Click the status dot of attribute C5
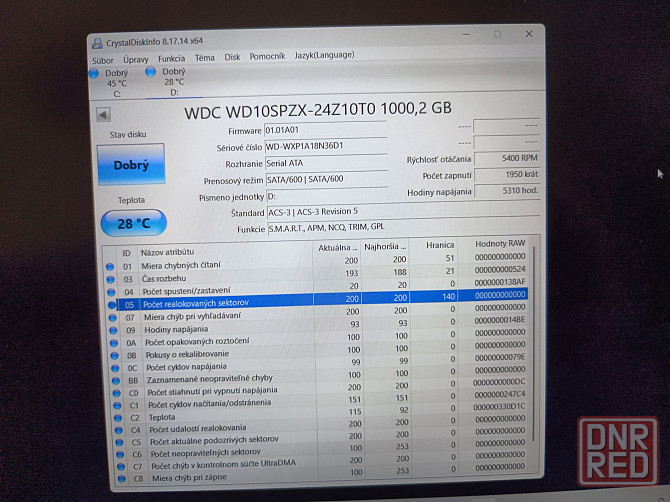 pyautogui.click(x=119, y=442)
